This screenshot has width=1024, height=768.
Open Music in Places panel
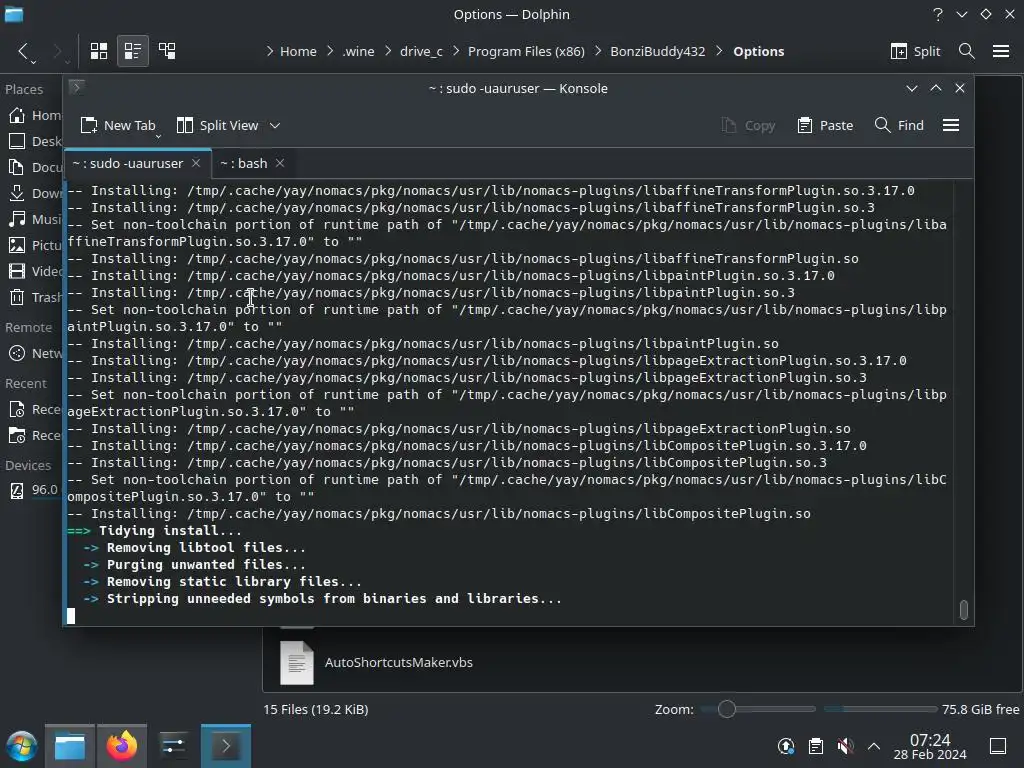(34, 219)
